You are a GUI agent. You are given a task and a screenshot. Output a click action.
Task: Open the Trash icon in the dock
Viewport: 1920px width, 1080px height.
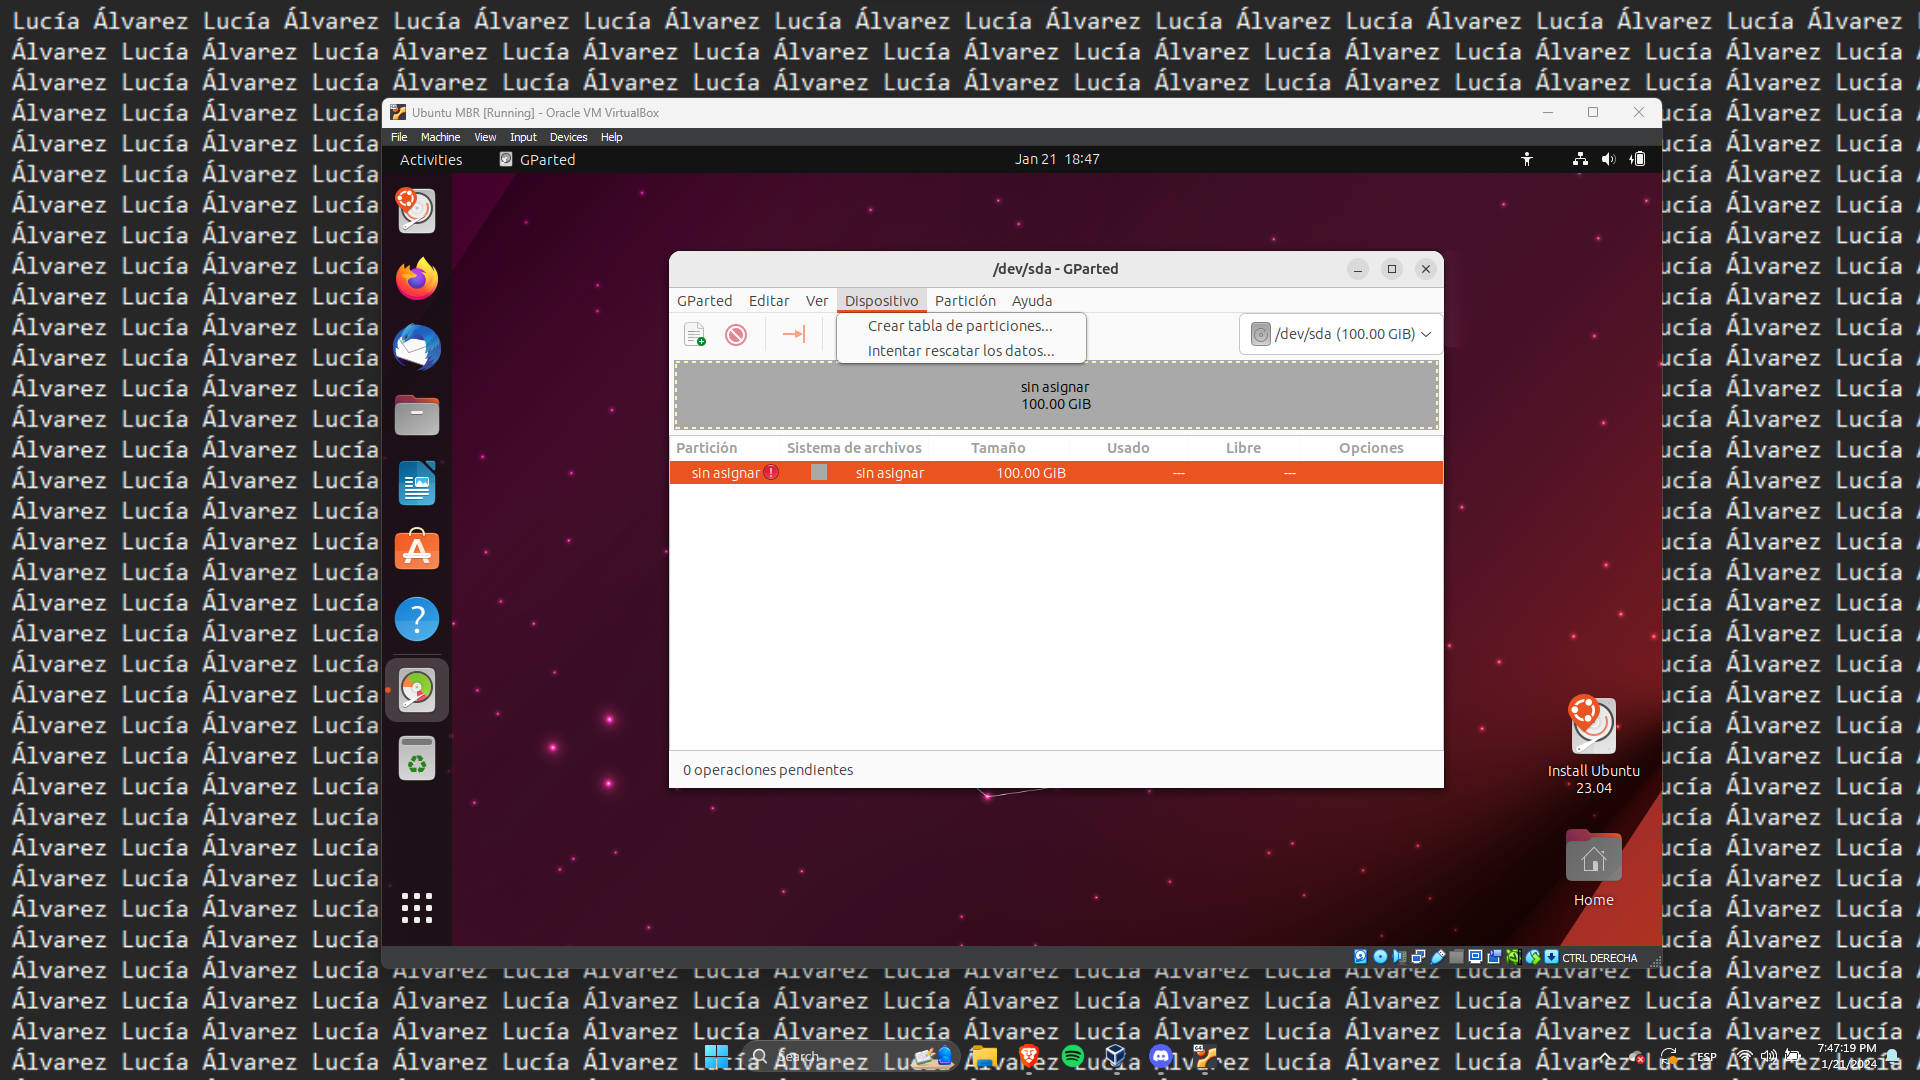click(x=417, y=758)
